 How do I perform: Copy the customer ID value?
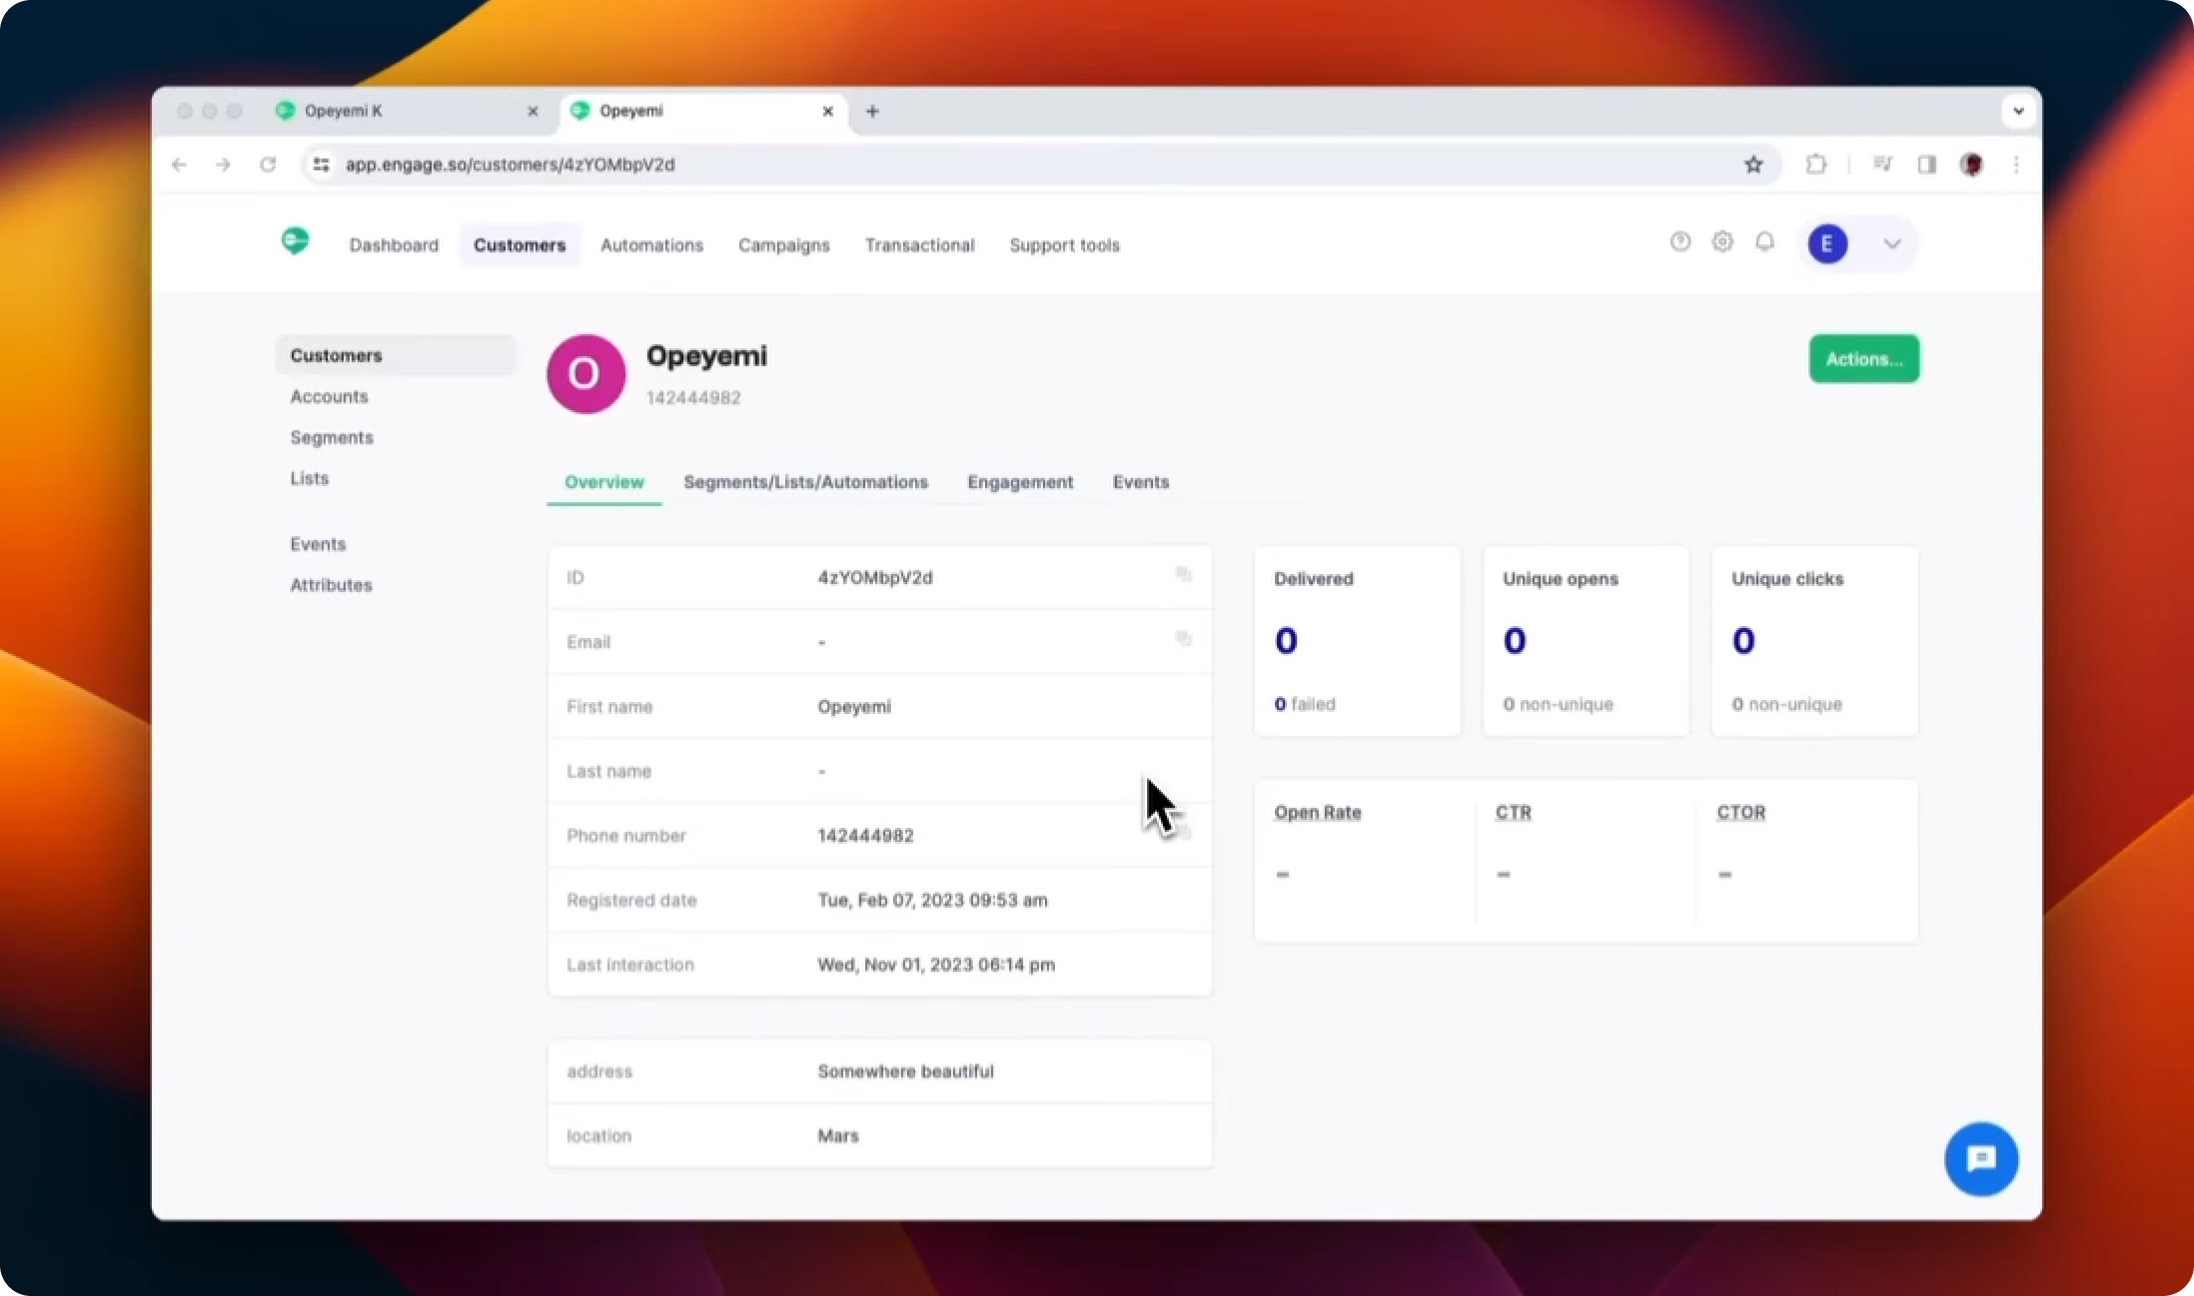click(1183, 574)
